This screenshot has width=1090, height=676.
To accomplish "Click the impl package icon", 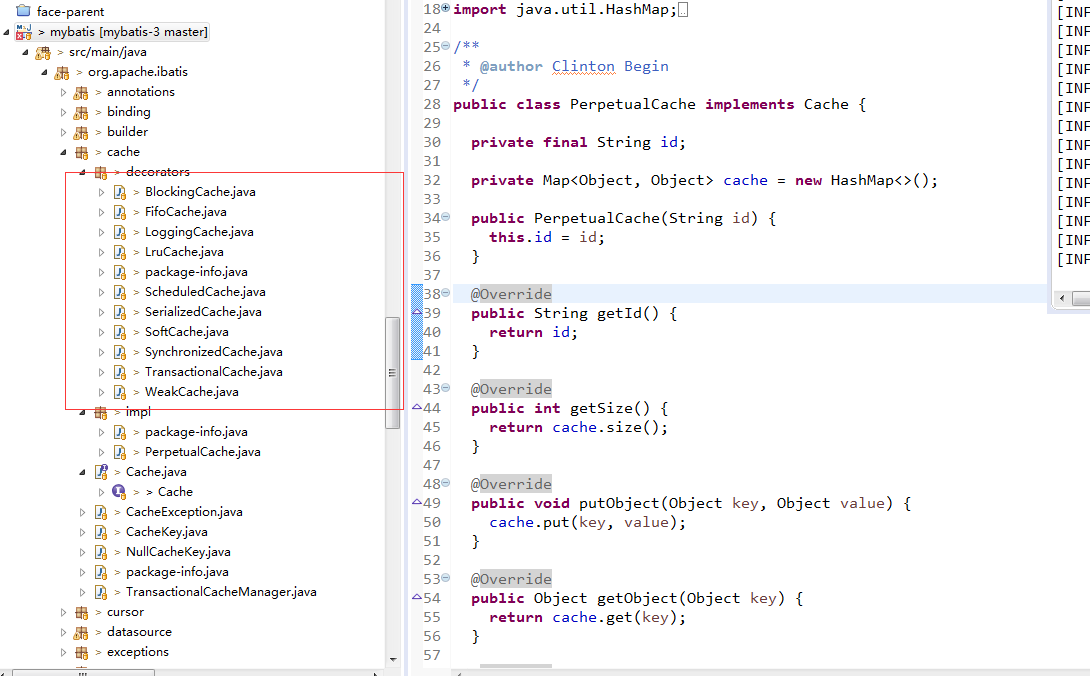I will point(101,413).
